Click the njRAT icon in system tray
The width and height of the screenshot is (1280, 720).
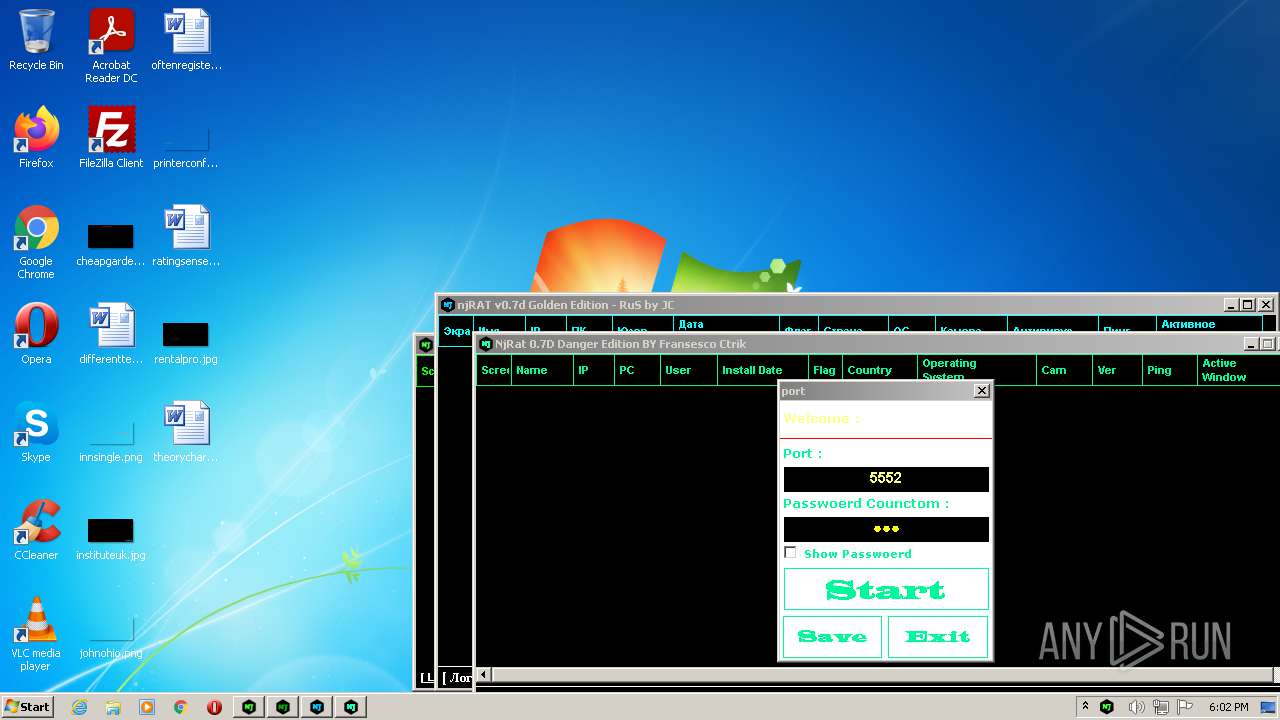tap(1107, 707)
